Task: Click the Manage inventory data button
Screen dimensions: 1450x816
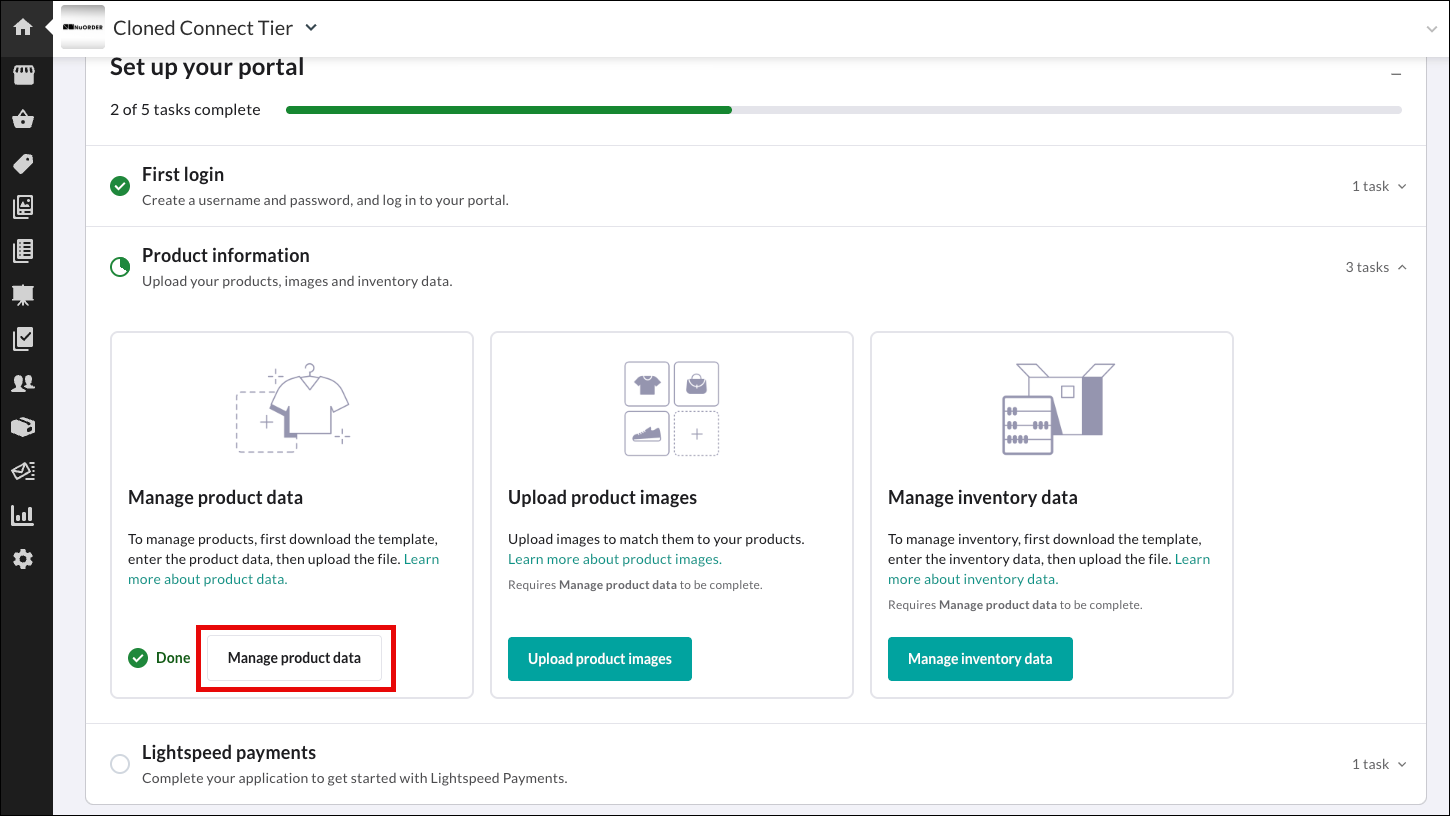Action: pos(980,659)
